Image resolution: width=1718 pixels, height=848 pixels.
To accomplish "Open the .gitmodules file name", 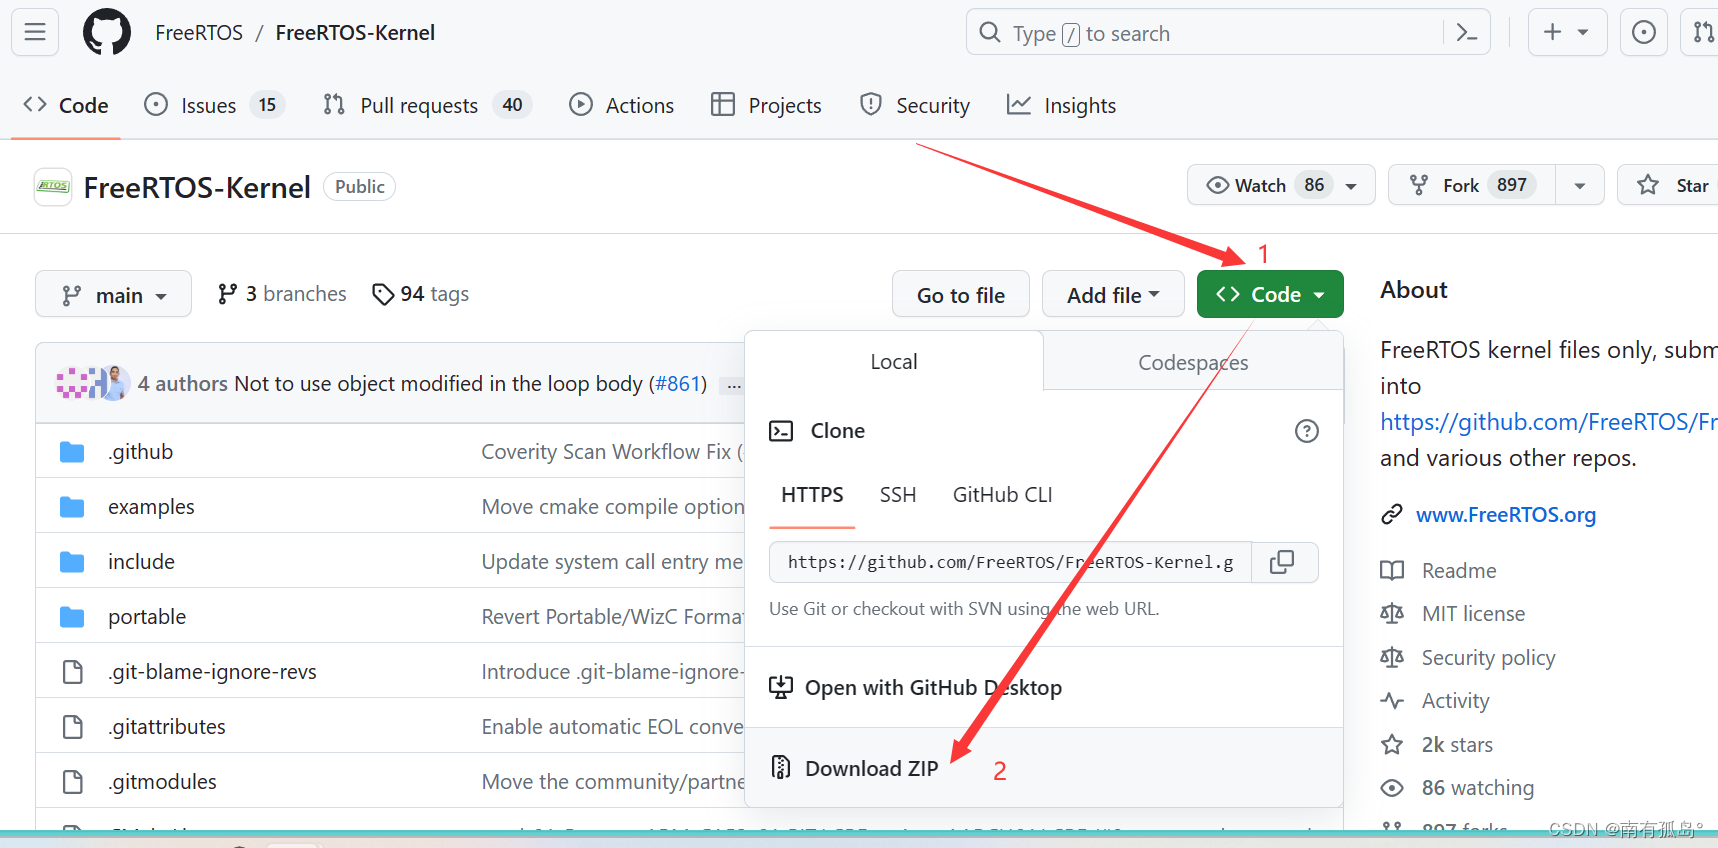I will click(162, 782).
